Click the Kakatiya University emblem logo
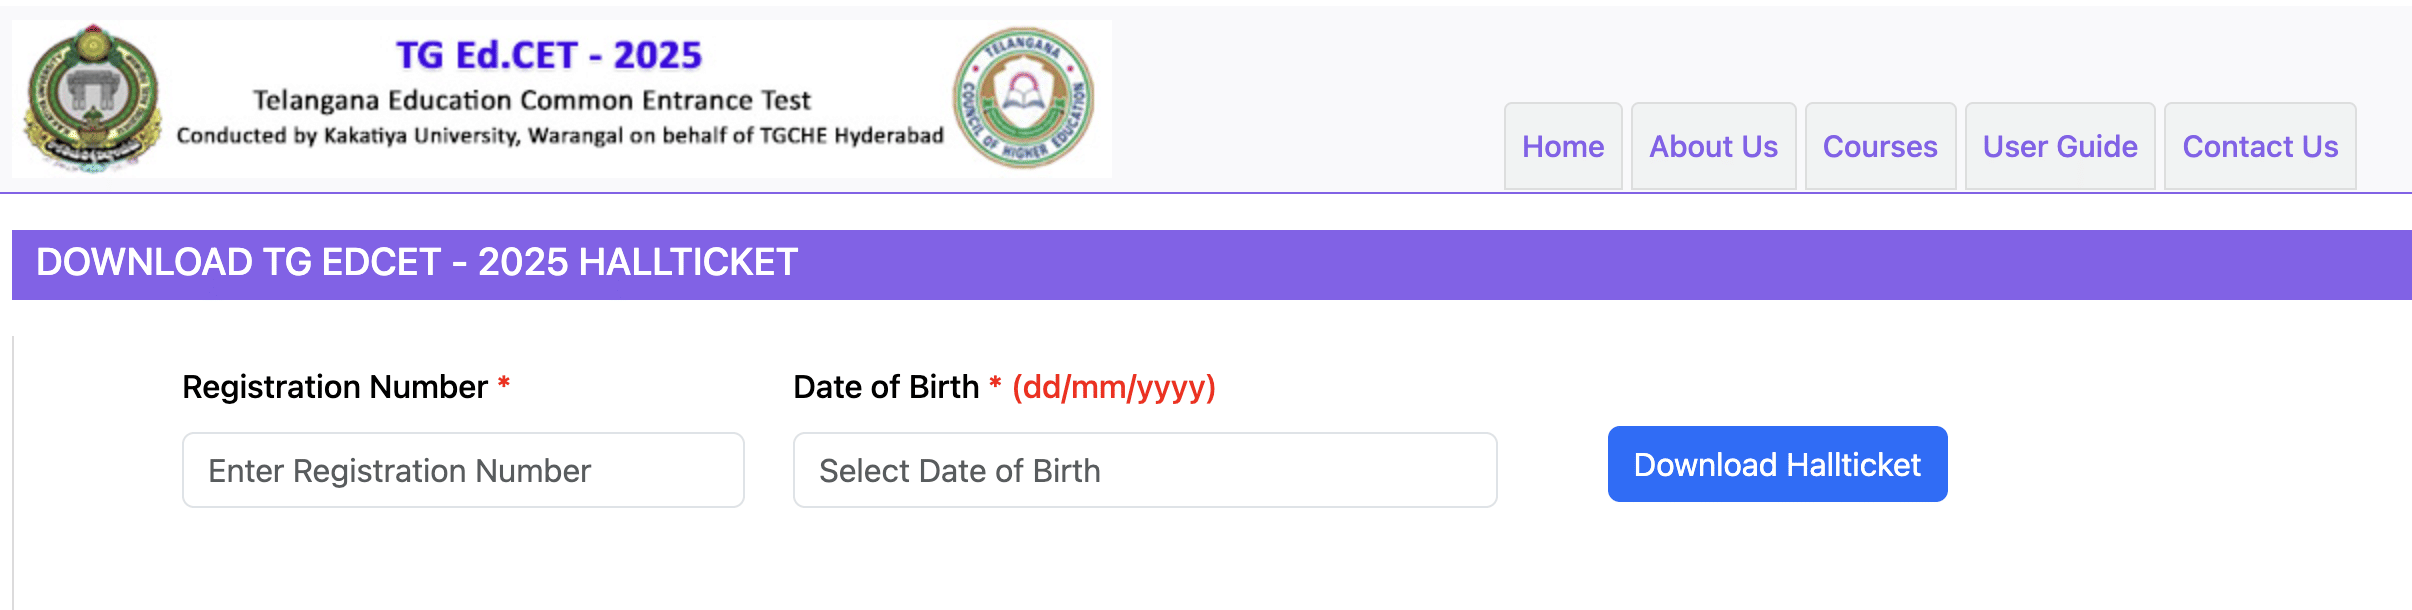Image resolution: width=2412 pixels, height=610 pixels. click(x=92, y=99)
